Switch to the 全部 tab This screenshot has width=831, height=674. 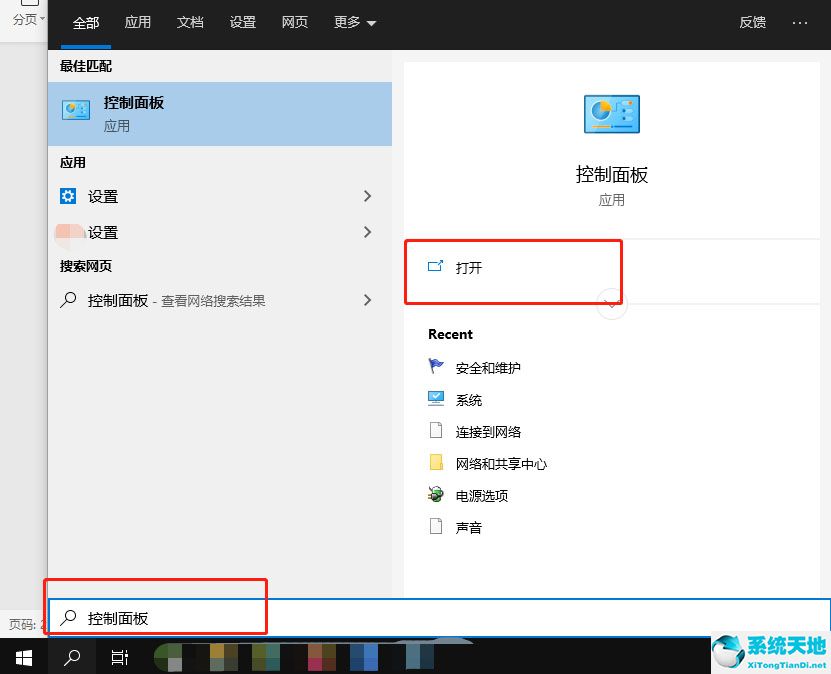[x=86, y=23]
